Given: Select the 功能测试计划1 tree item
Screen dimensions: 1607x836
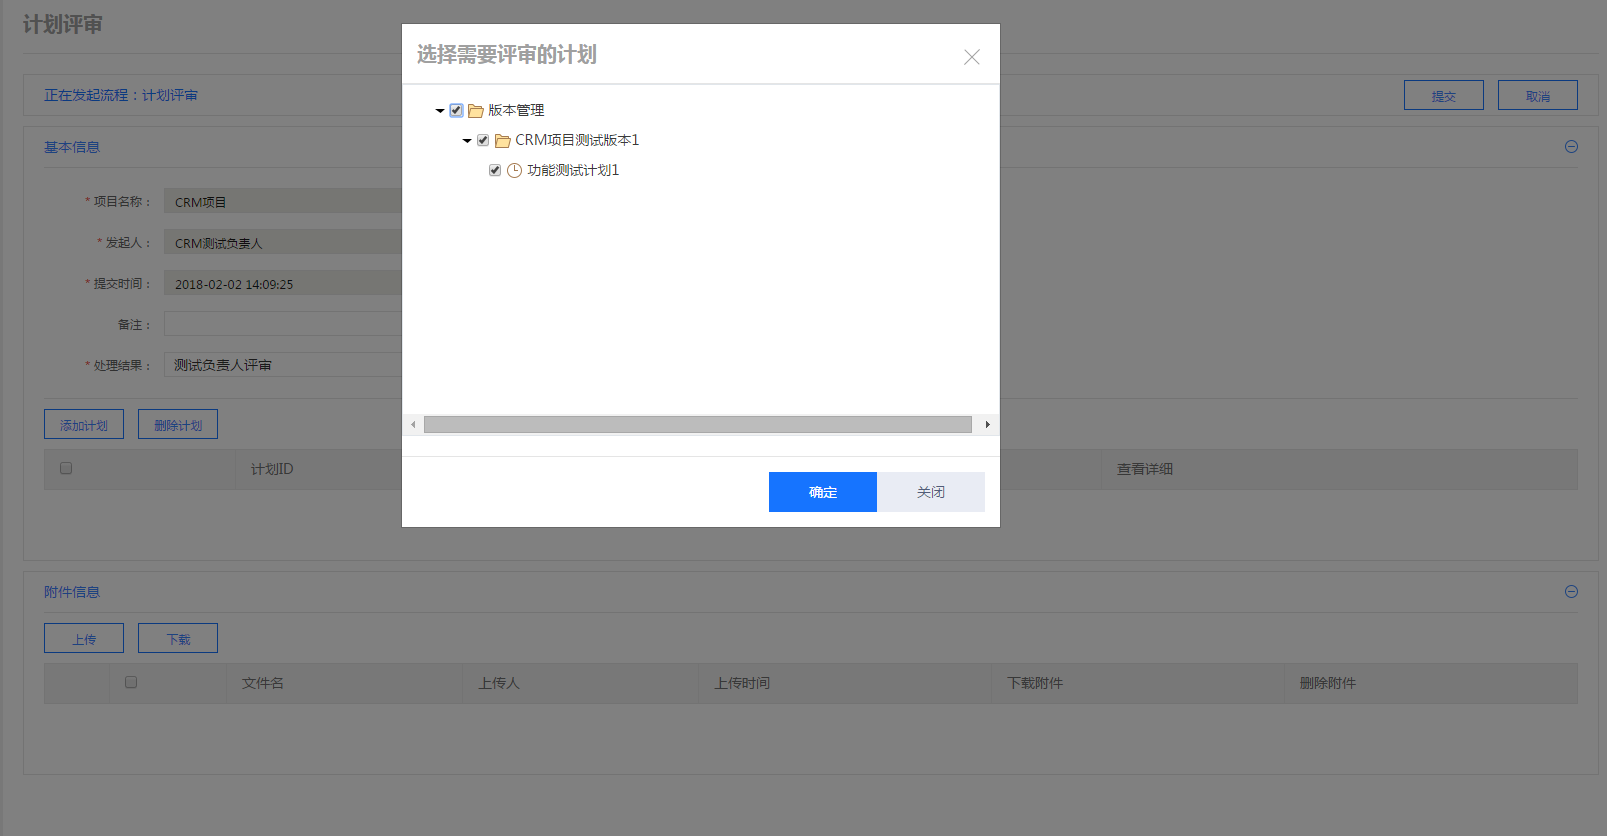Looking at the screenshot, I should (x=573, y=170).
